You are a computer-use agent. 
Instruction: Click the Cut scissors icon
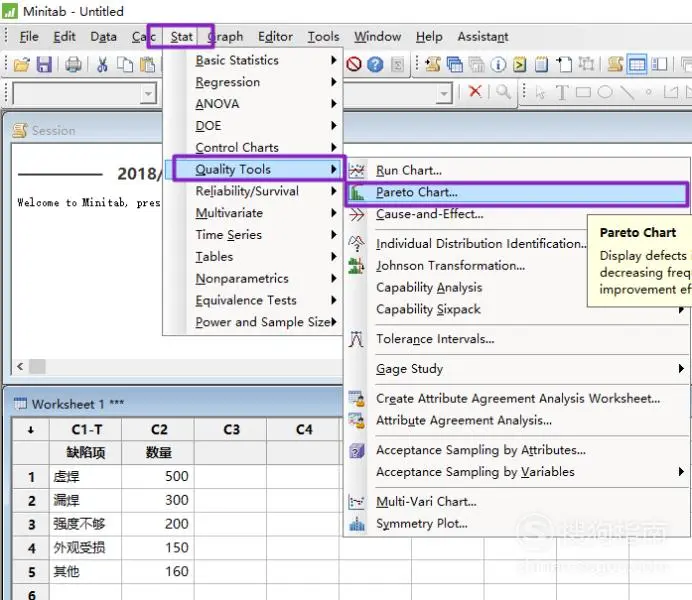pyautogui.click(x=102, y=65)
